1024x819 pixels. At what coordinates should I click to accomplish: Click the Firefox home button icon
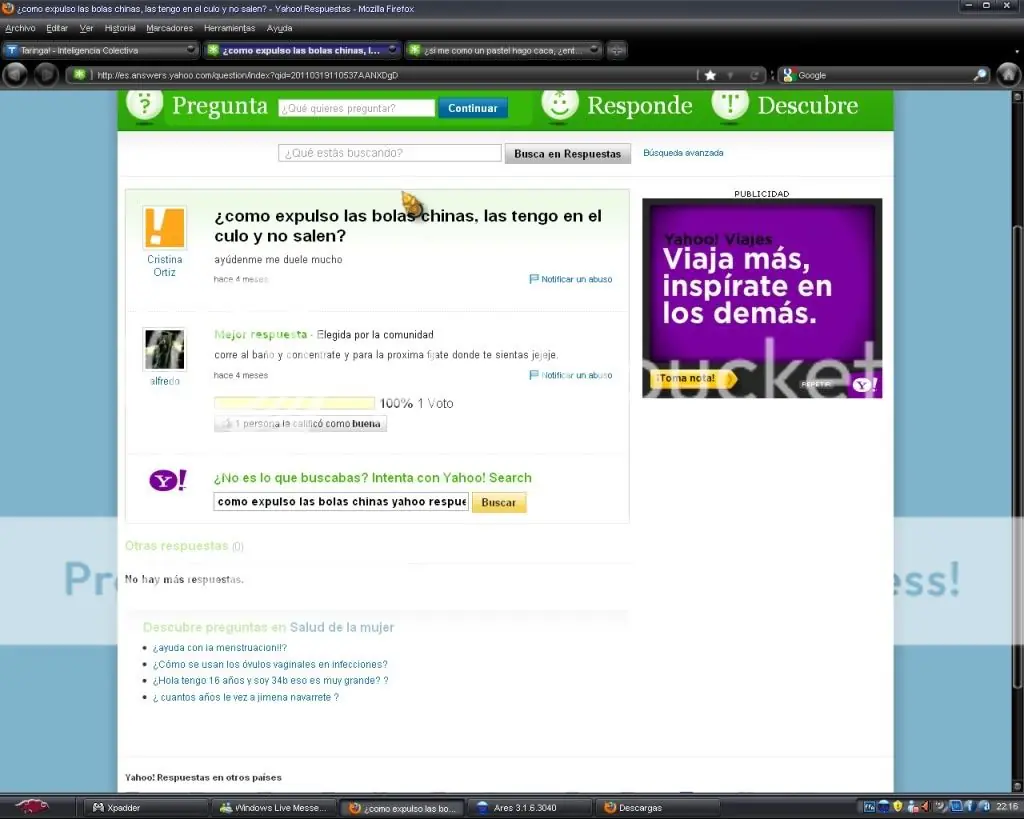click(x=1008, y=75)
